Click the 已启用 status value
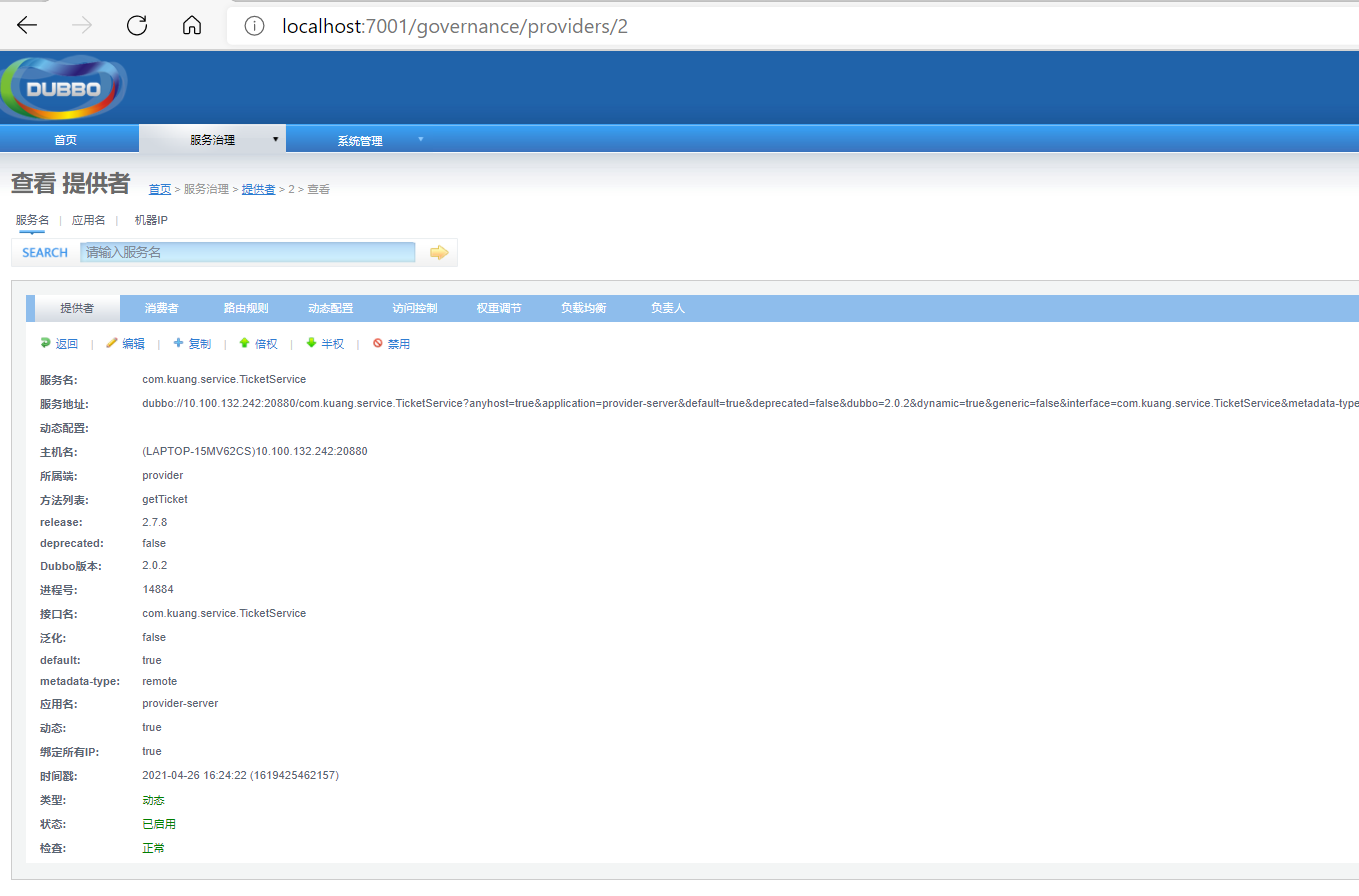Viewport: 1359px width, 896px height. point(159,824)
